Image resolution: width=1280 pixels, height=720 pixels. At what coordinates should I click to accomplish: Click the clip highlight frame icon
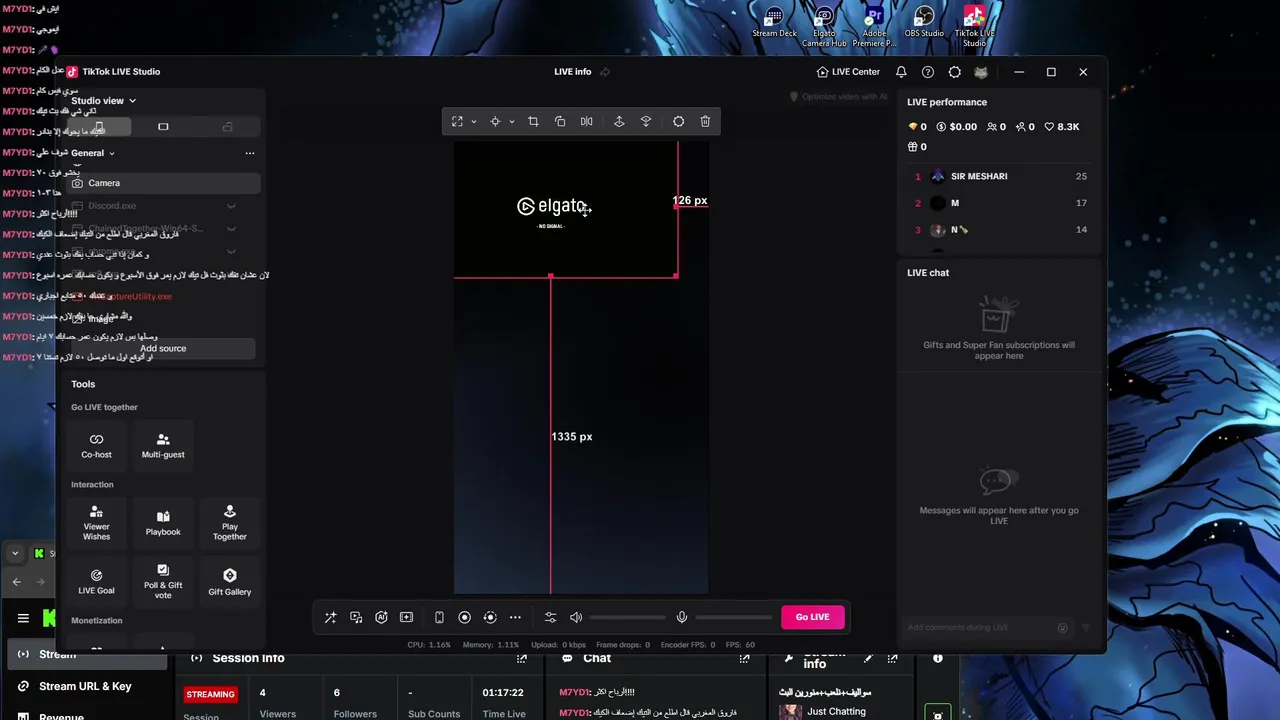pyautogui.click(x=406, y=618)
